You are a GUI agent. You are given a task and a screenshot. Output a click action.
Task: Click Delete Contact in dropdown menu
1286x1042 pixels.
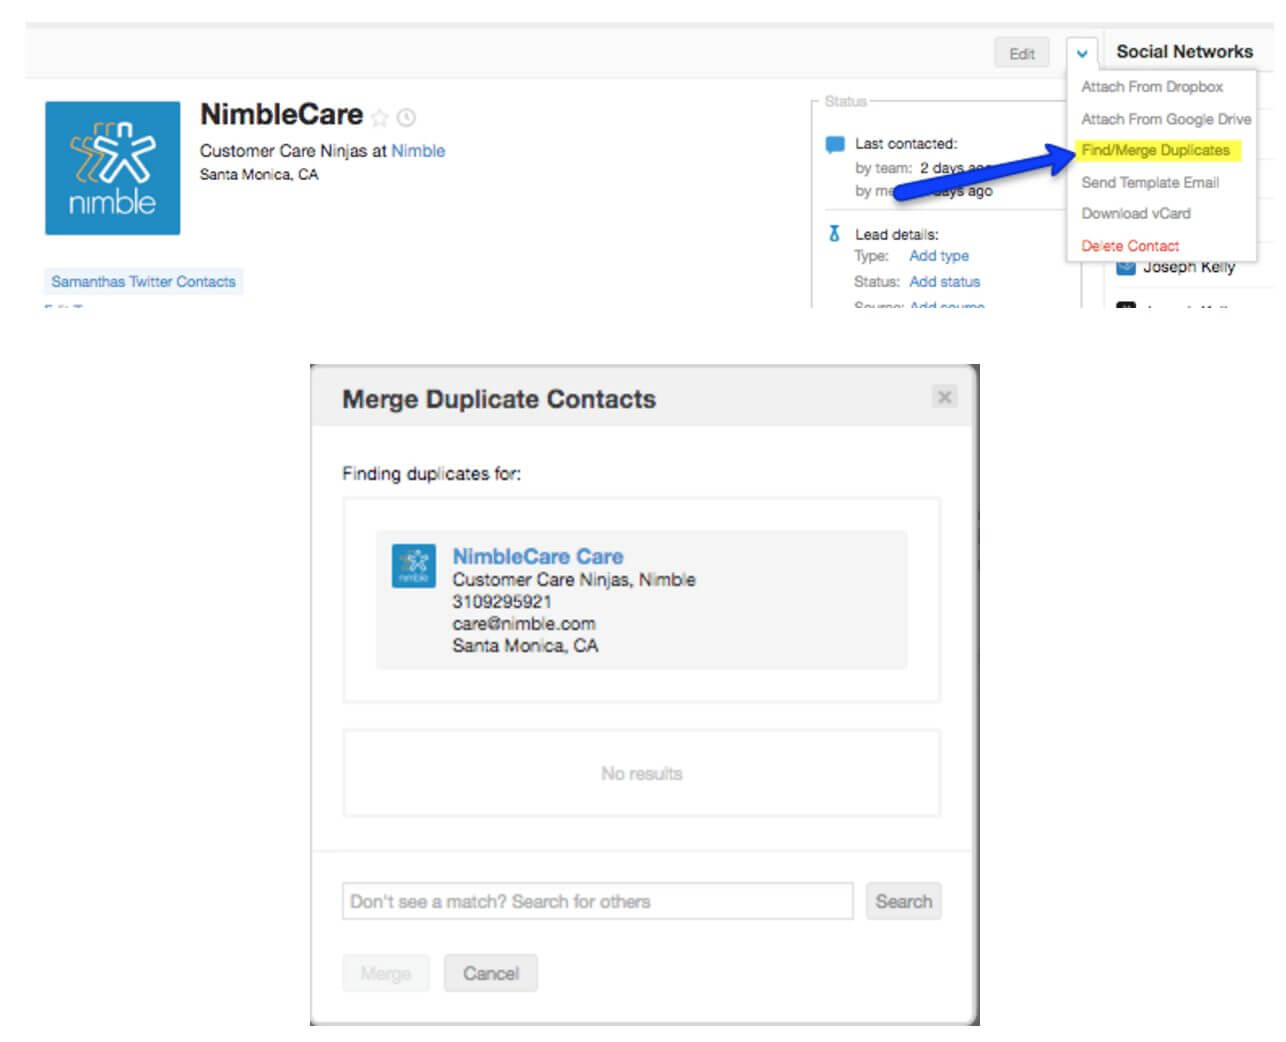click(1129, 245)
